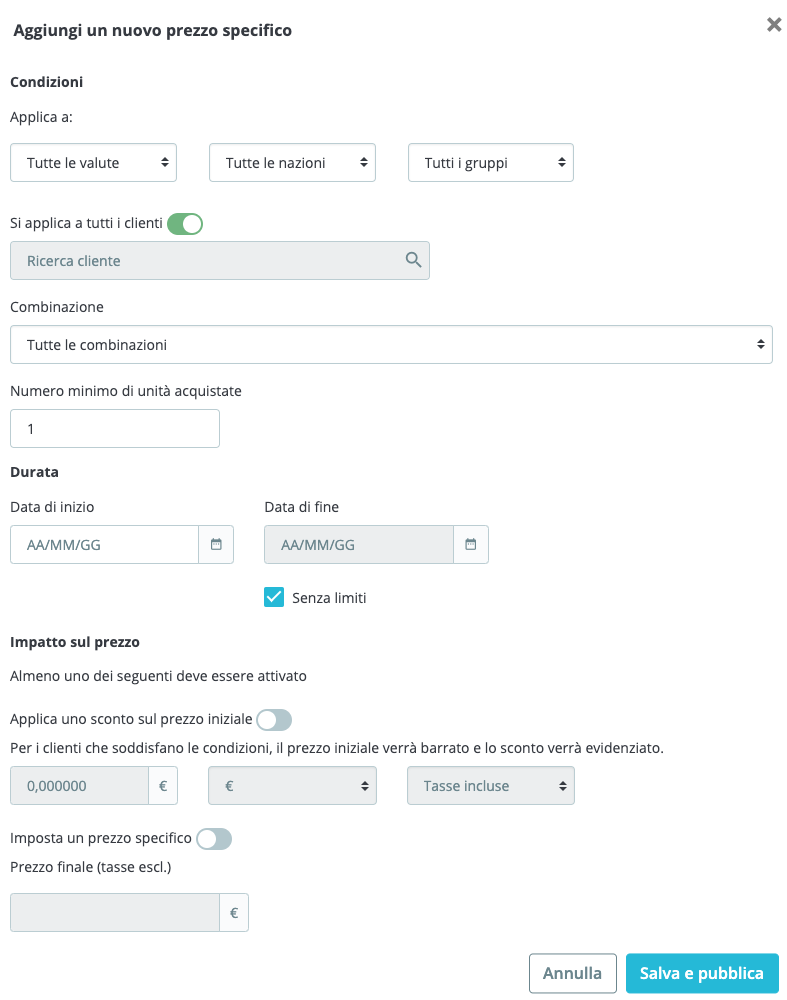Close the dialog with the X icon
Image resolution: width=787 pixels, height=1000 pixels.
tap(774, 25)
